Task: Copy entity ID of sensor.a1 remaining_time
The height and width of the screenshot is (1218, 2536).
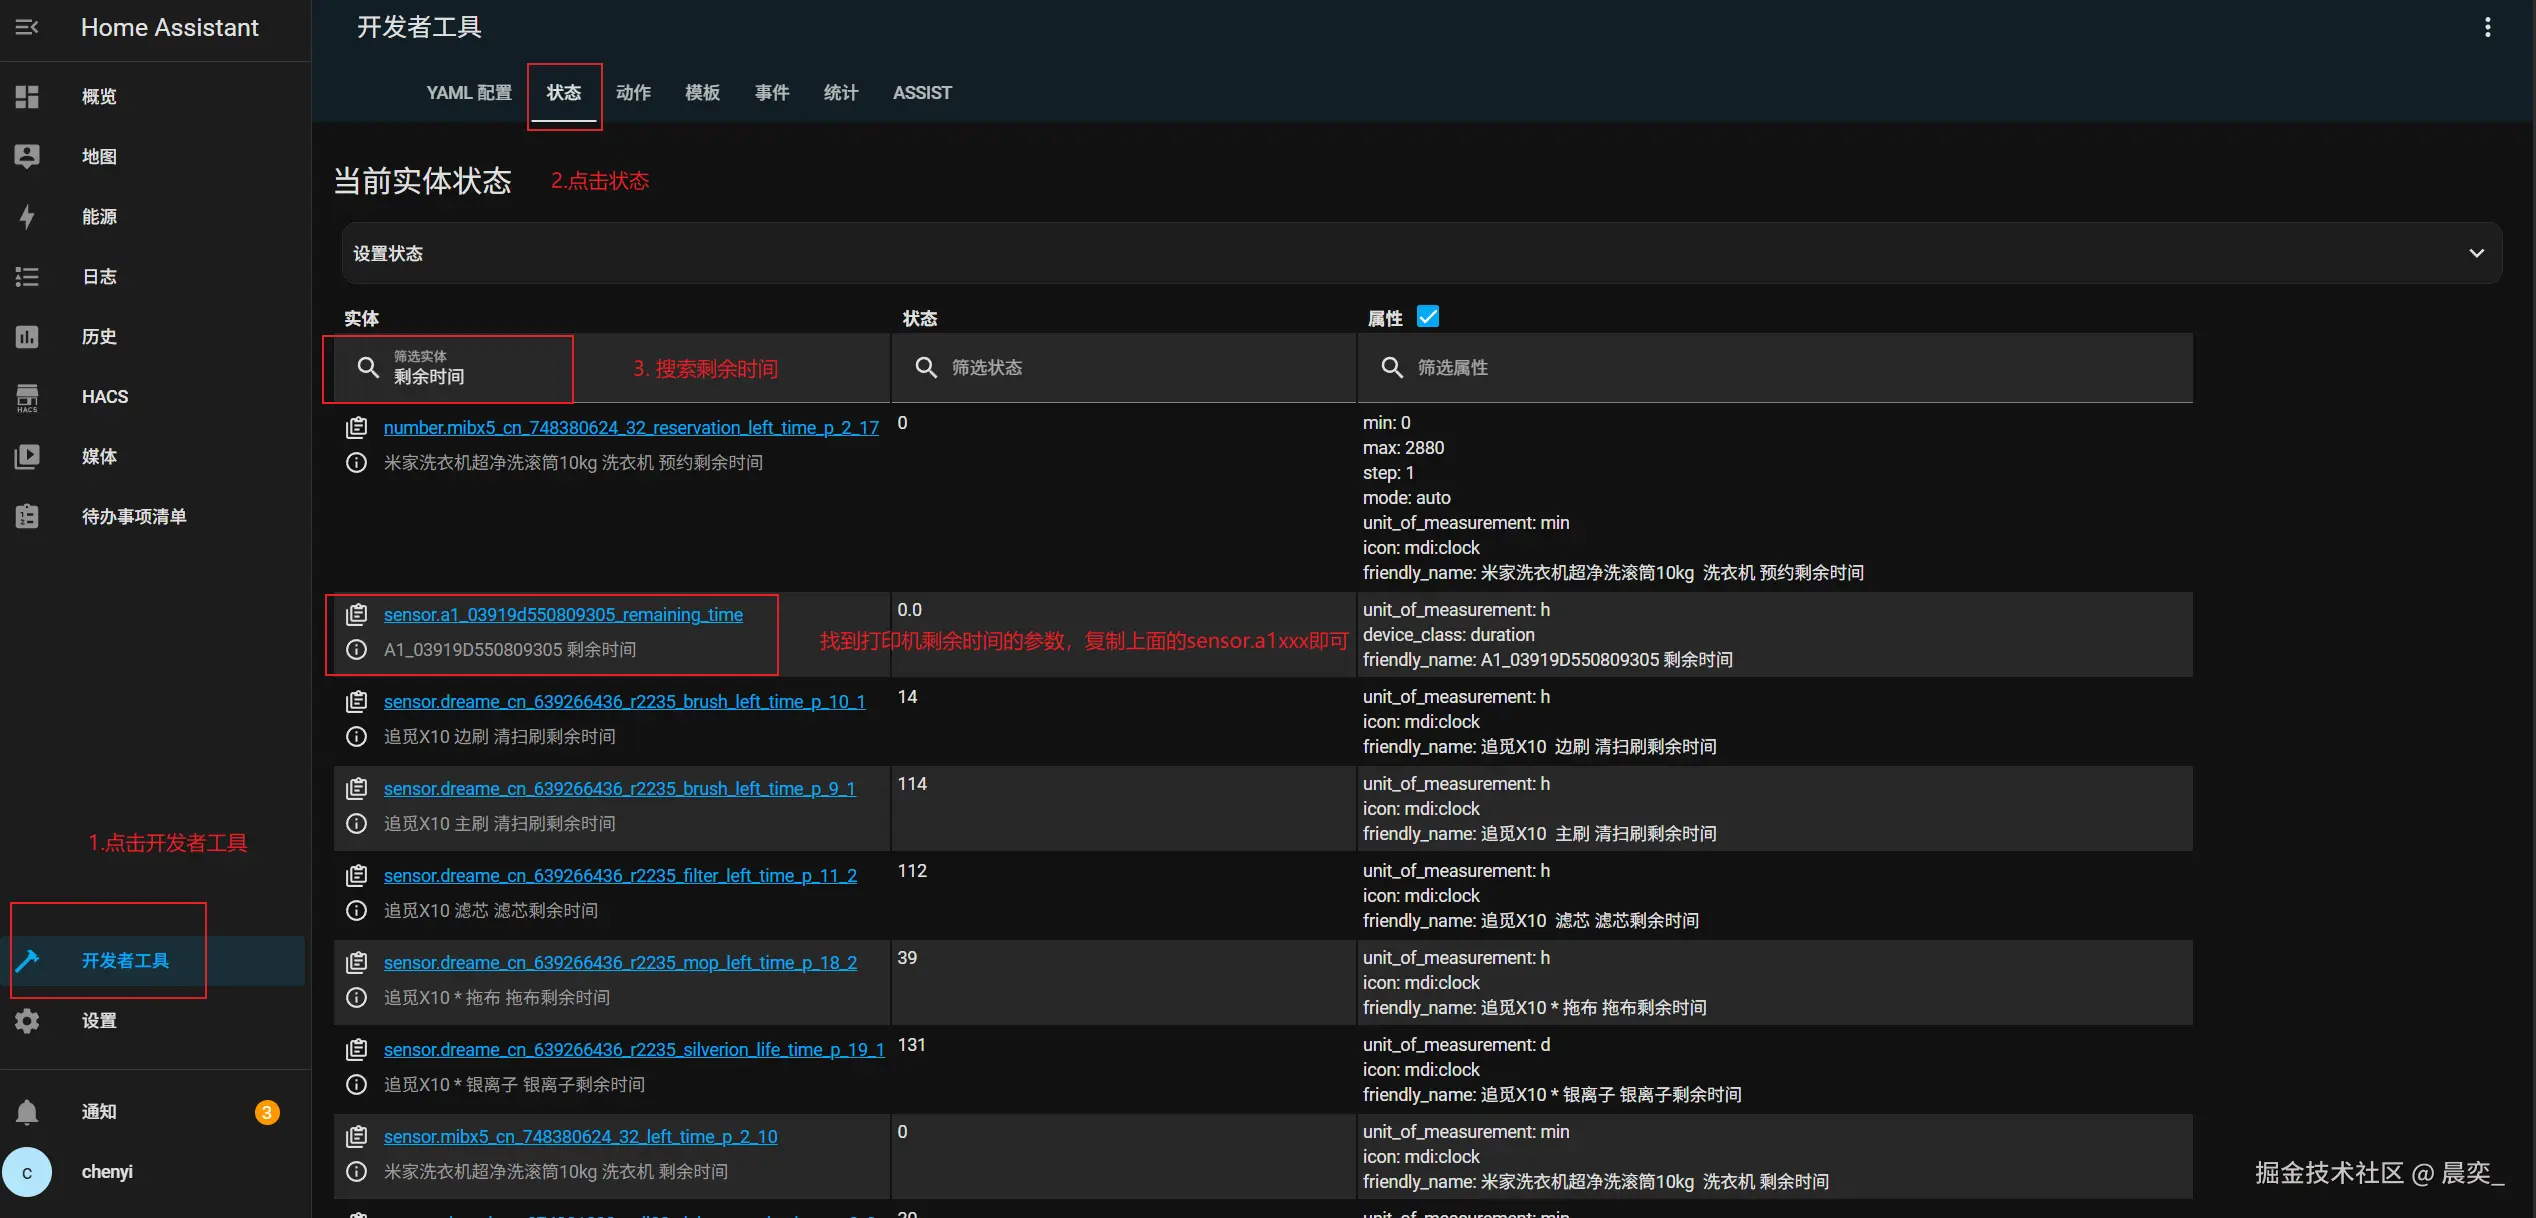Action: [x=356, y=615]
